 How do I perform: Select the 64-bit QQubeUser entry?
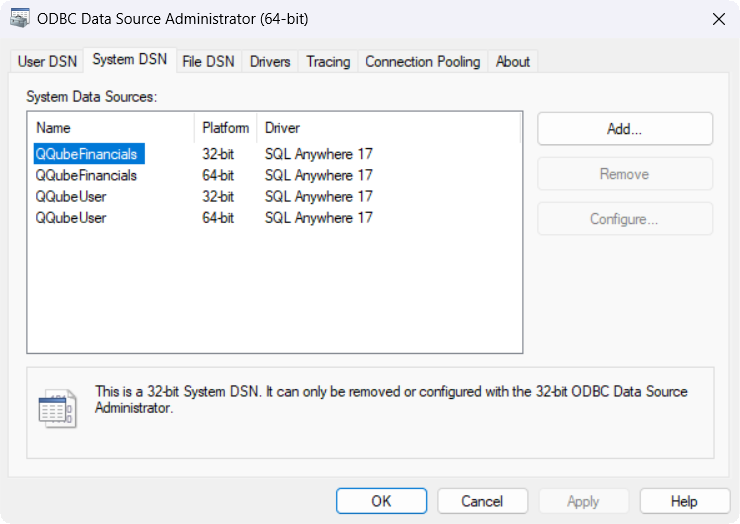71,218
